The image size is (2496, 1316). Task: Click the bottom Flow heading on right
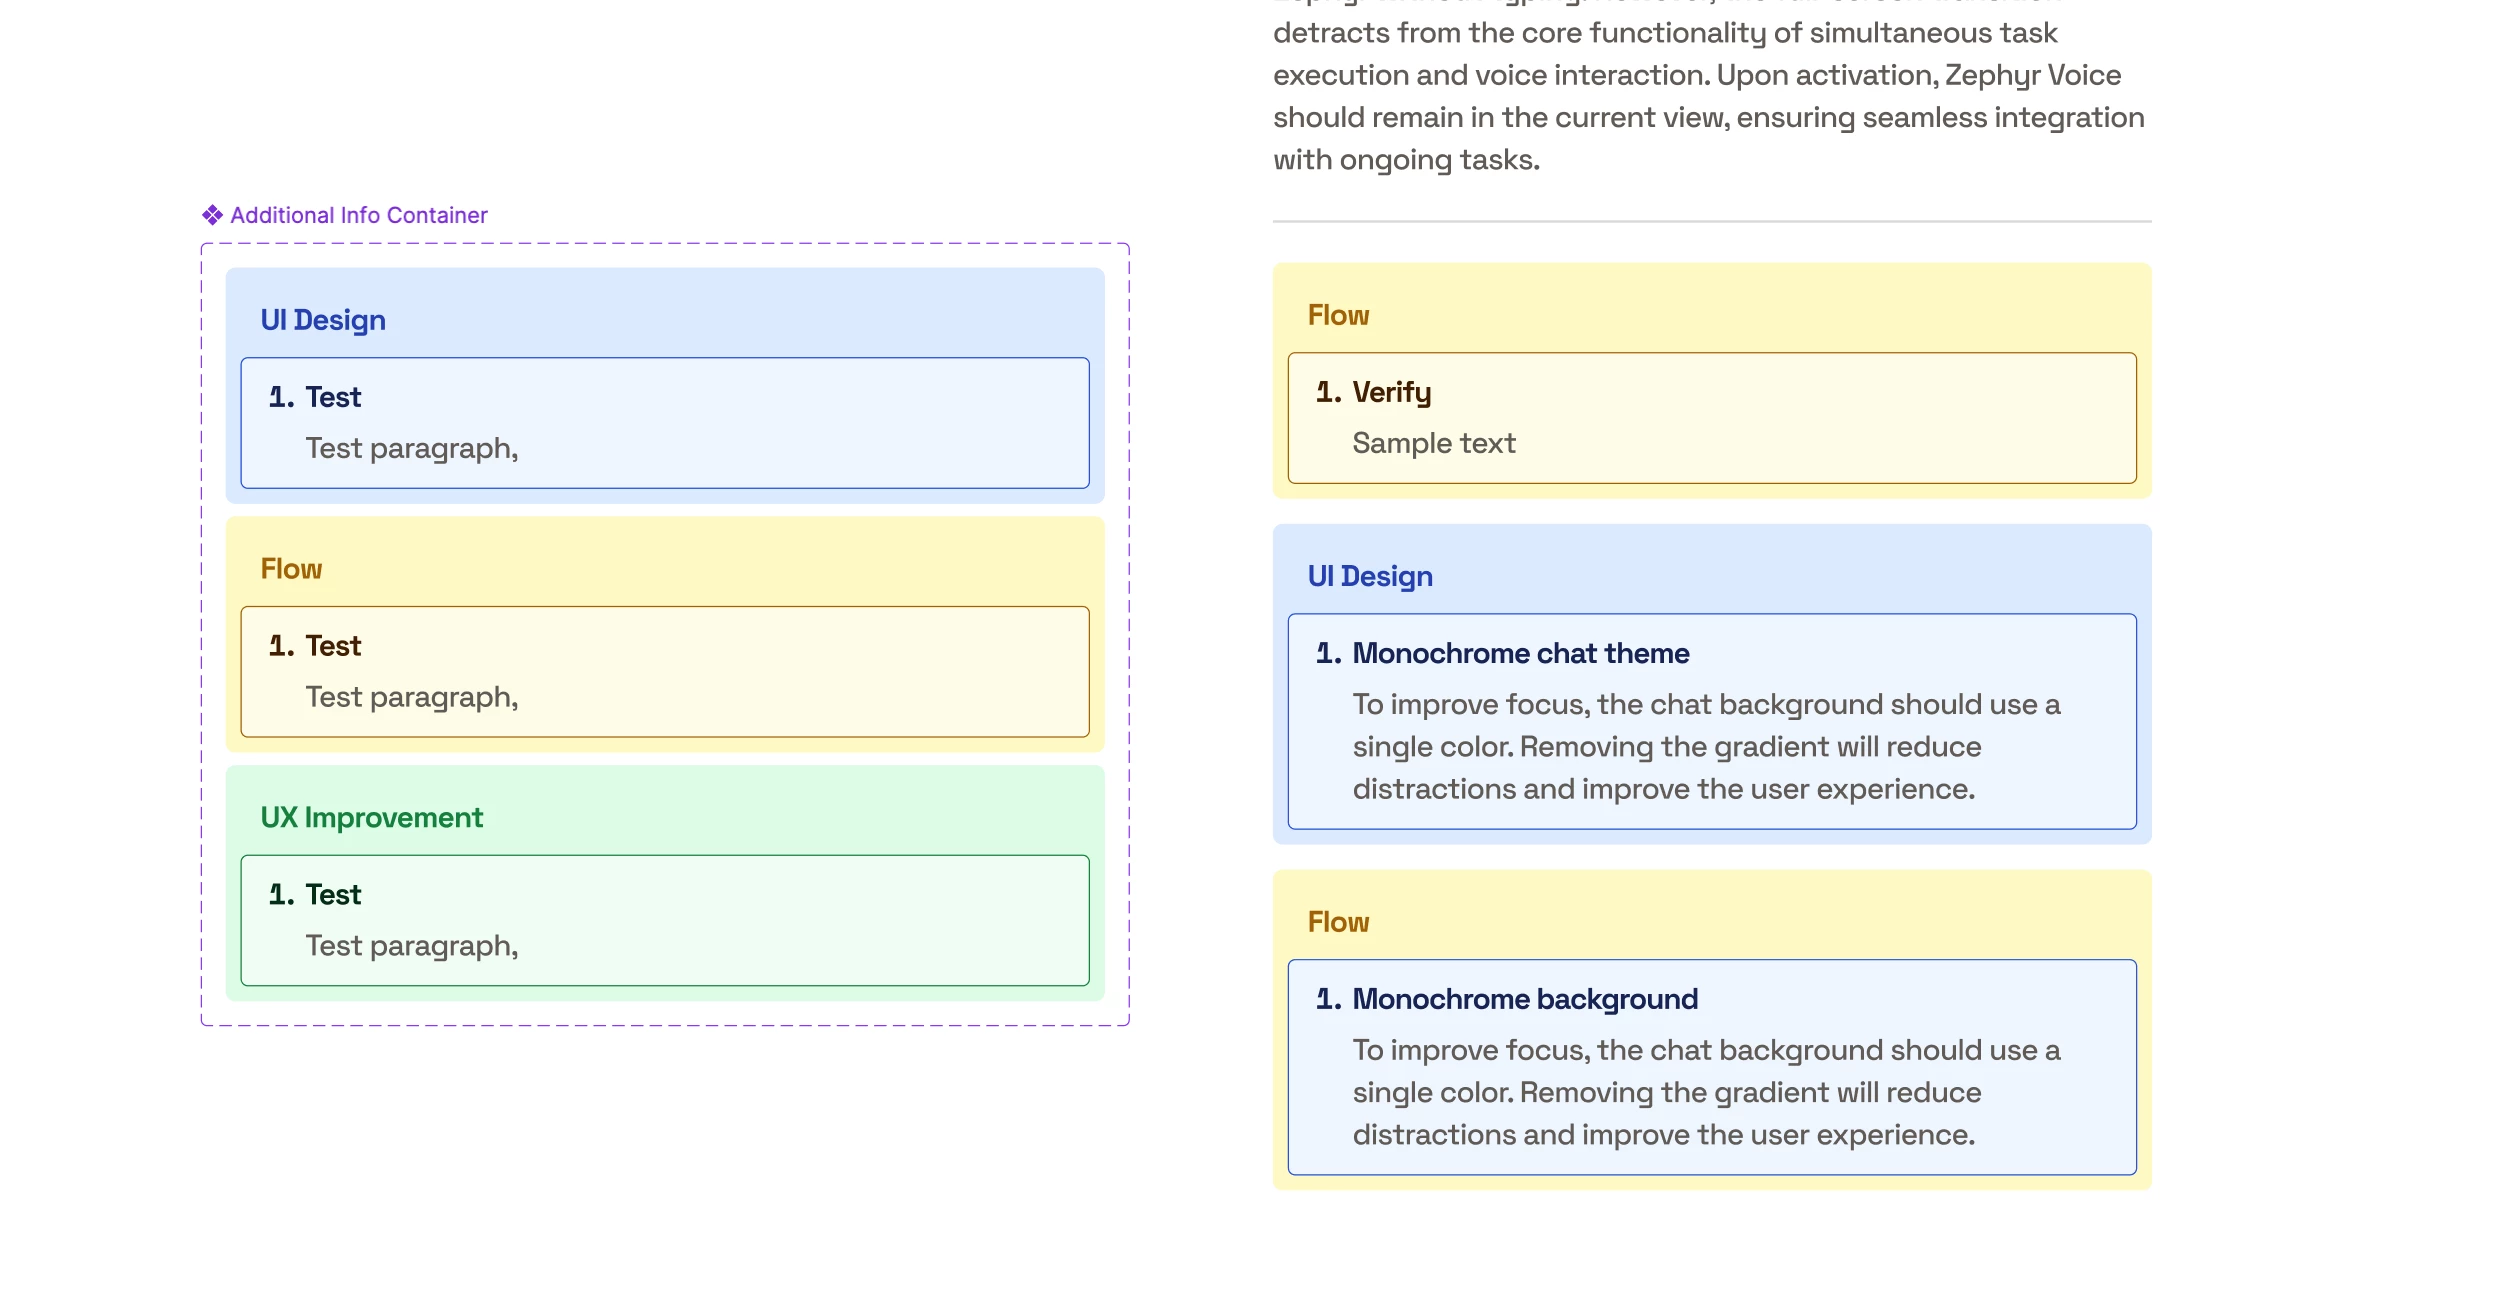(x=1338, y=922)
